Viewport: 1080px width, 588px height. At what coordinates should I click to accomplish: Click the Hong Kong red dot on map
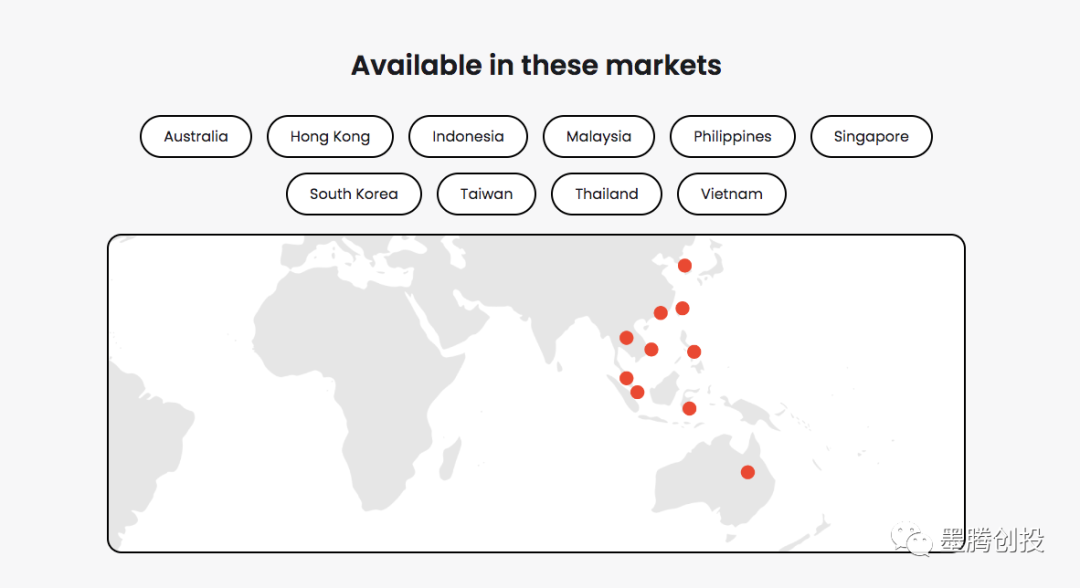pos(660,313)
